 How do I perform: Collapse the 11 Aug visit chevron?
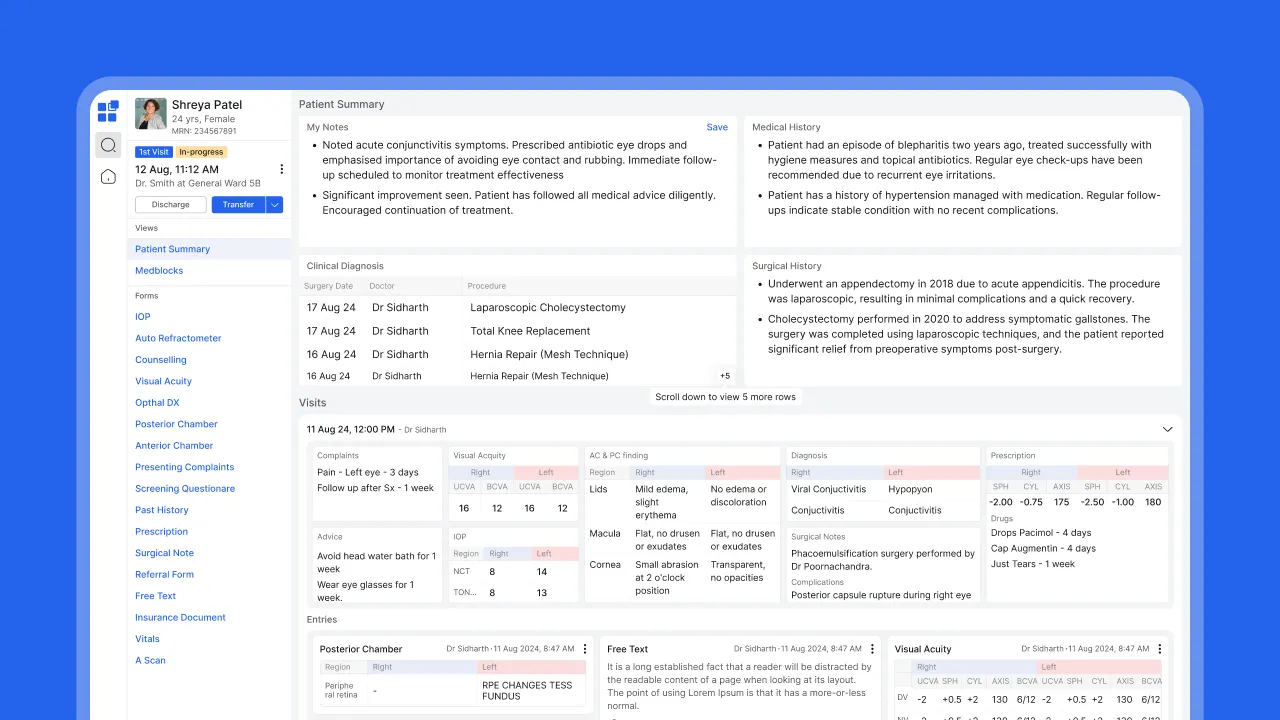click(x=1167, y=429)
